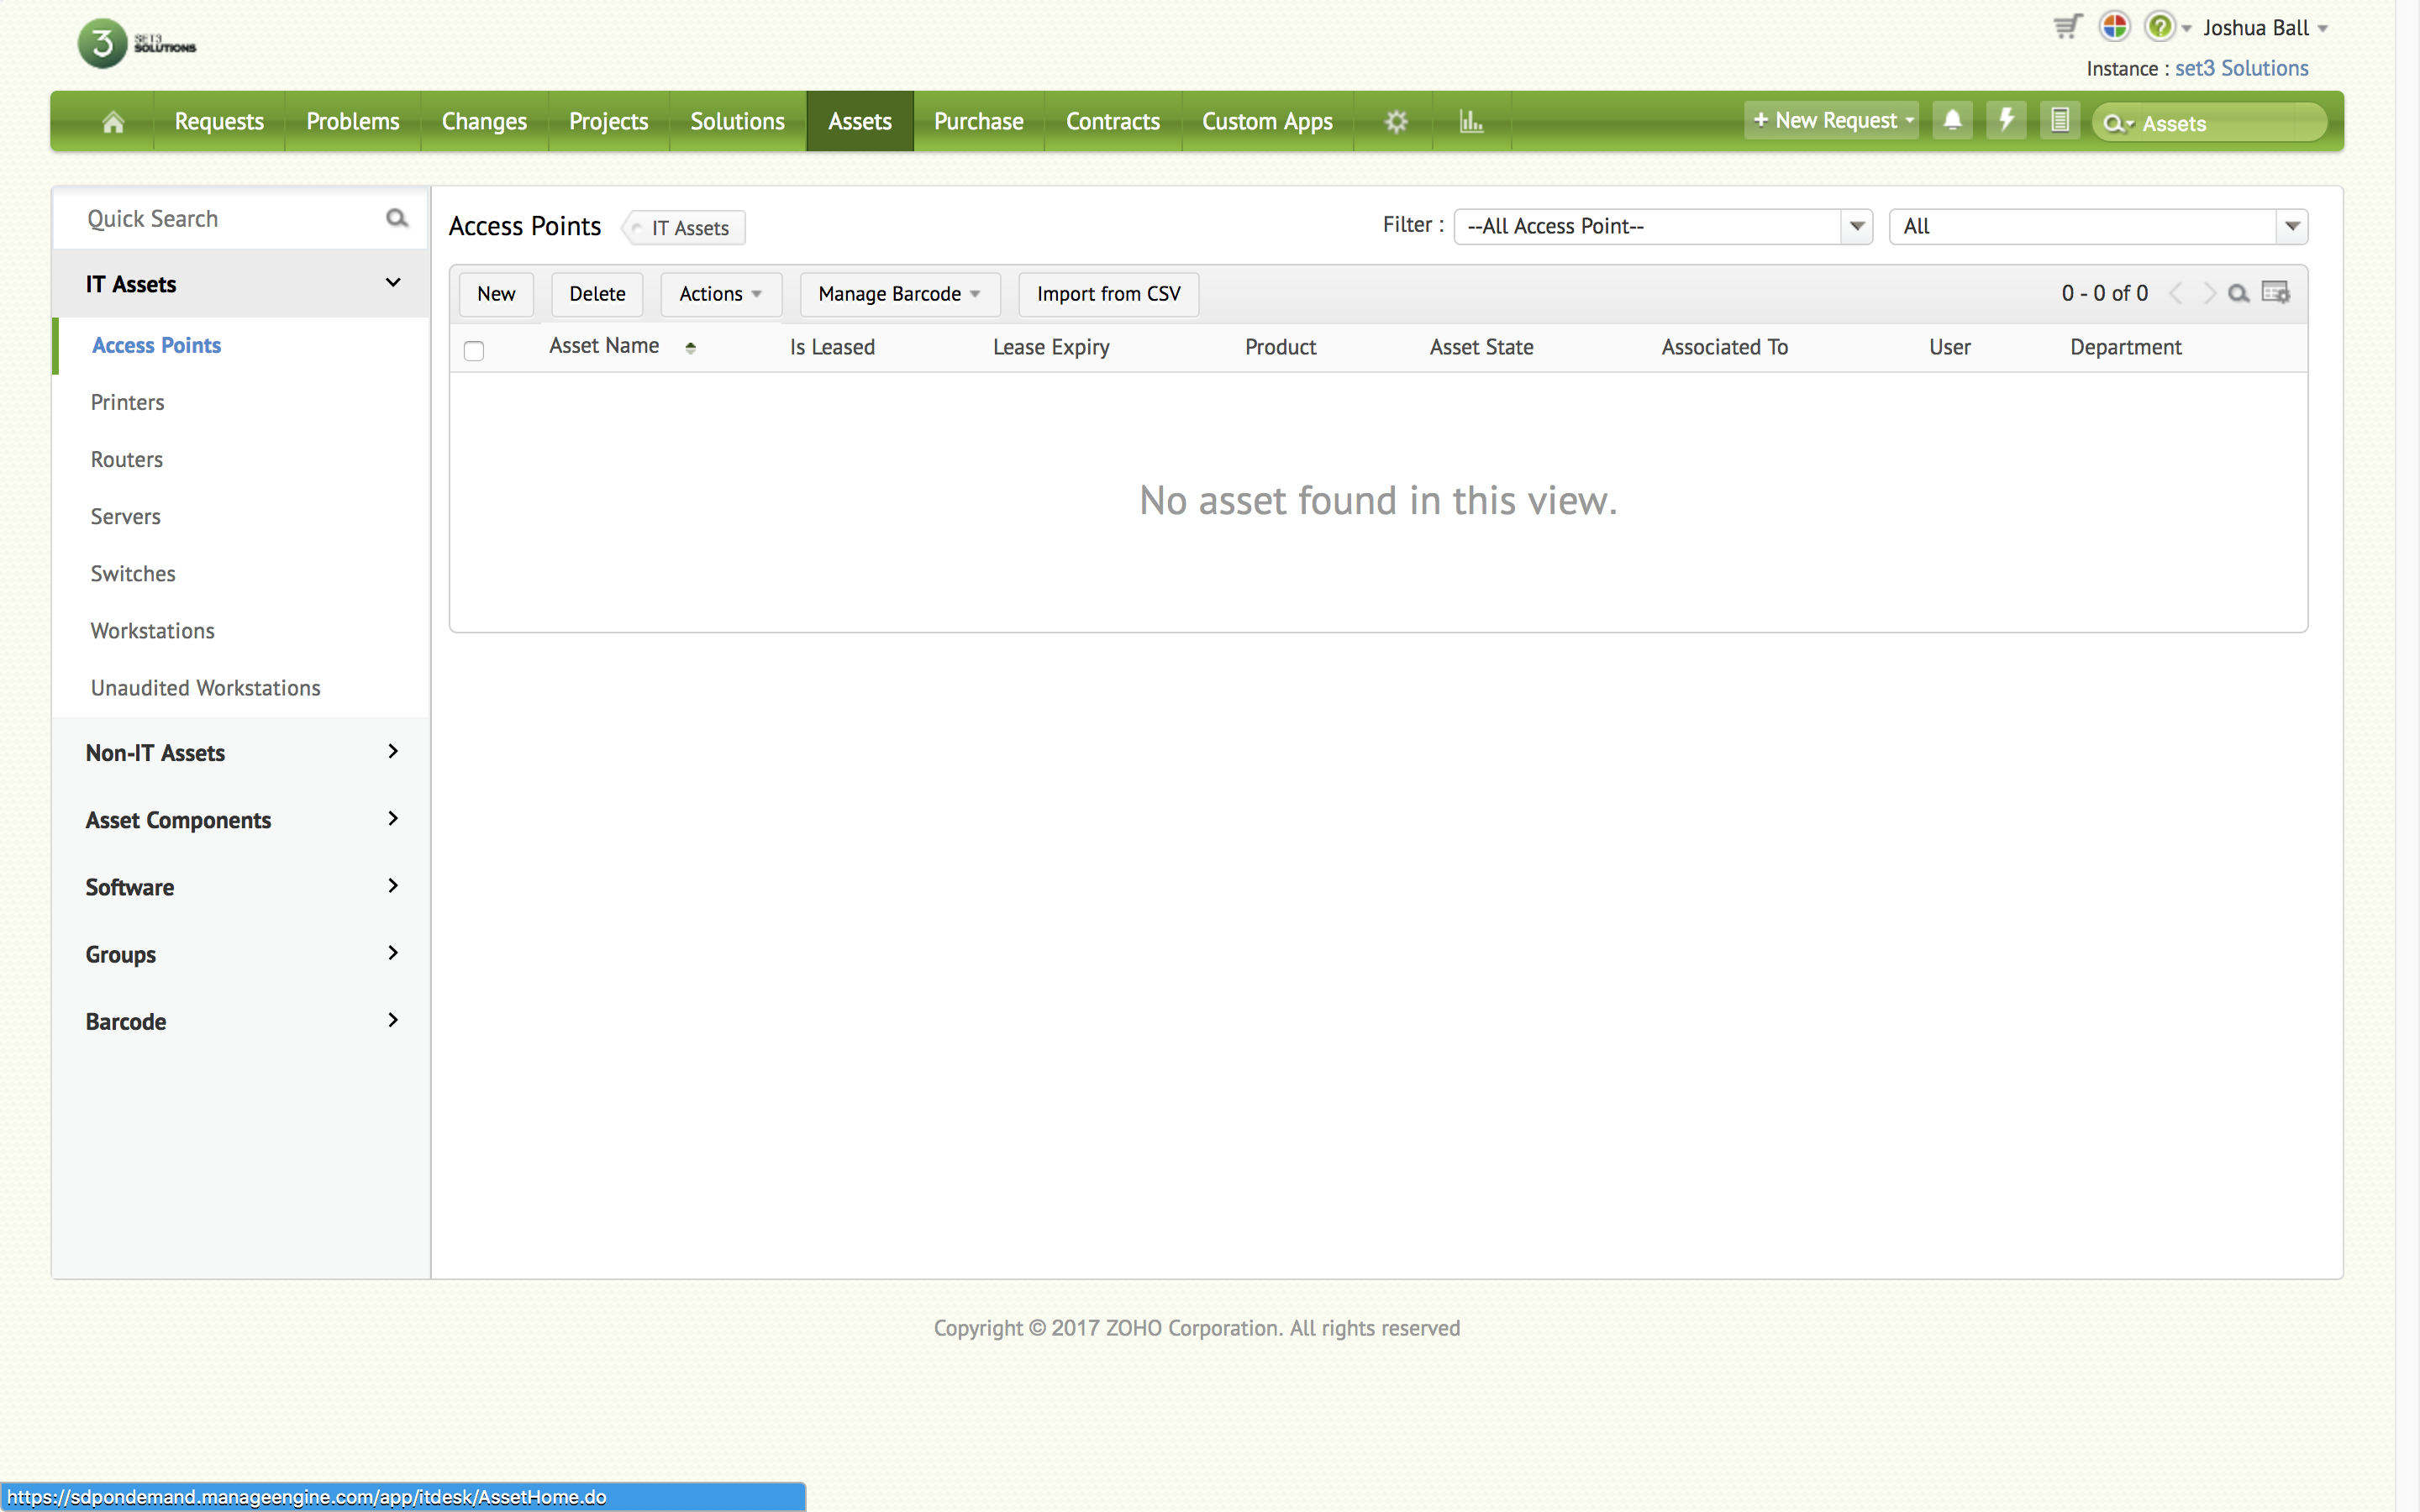This screenshot has width=2420, height=1512.
Task: Click the shopping cart icon
Action: (2067, 27)
